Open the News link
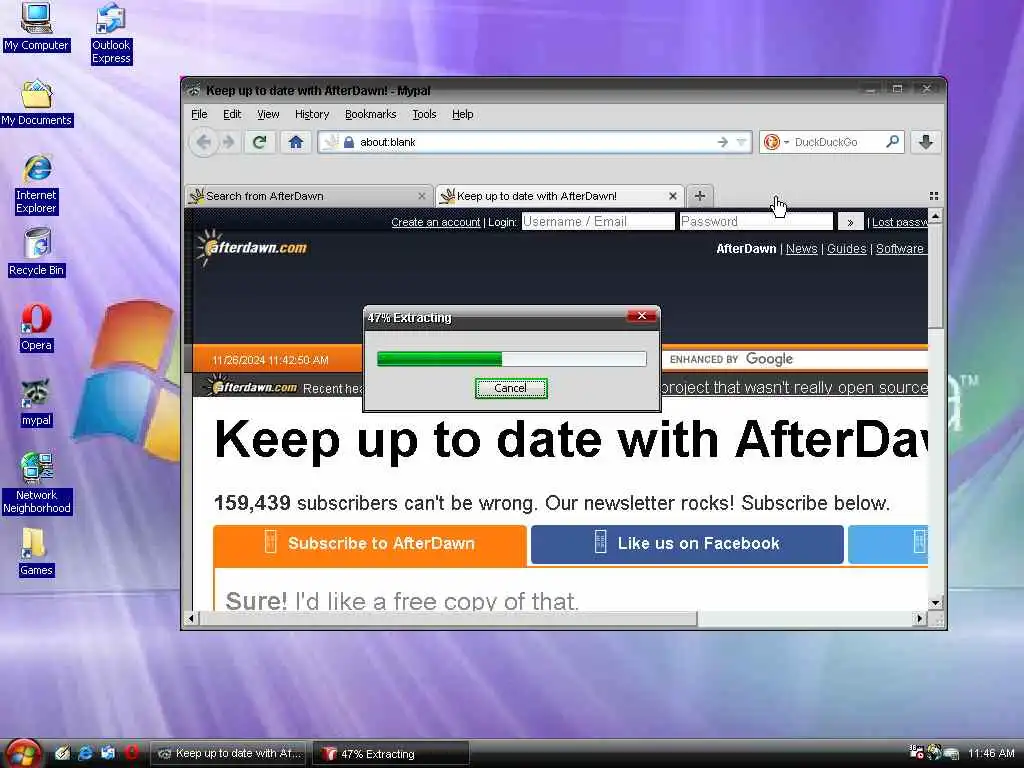 click(x=801, y=249)
